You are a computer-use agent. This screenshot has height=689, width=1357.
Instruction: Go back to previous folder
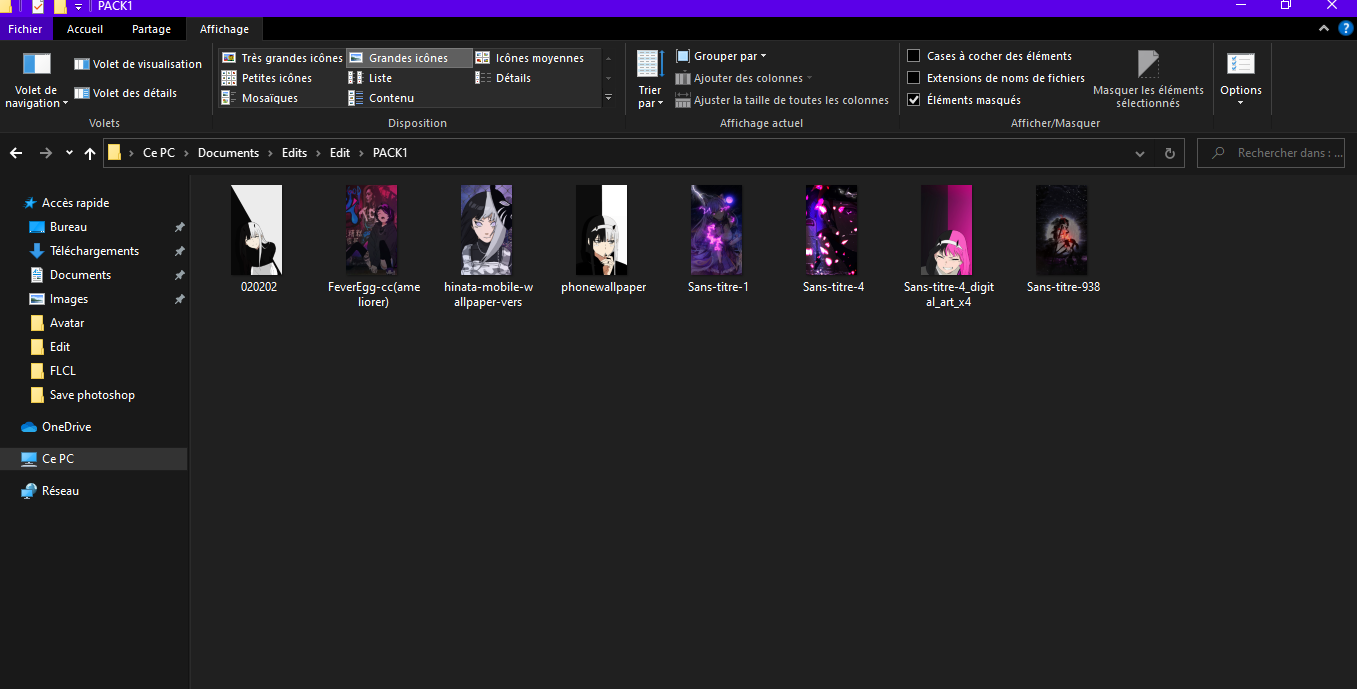pyautogui.click(x=16, y=153)
